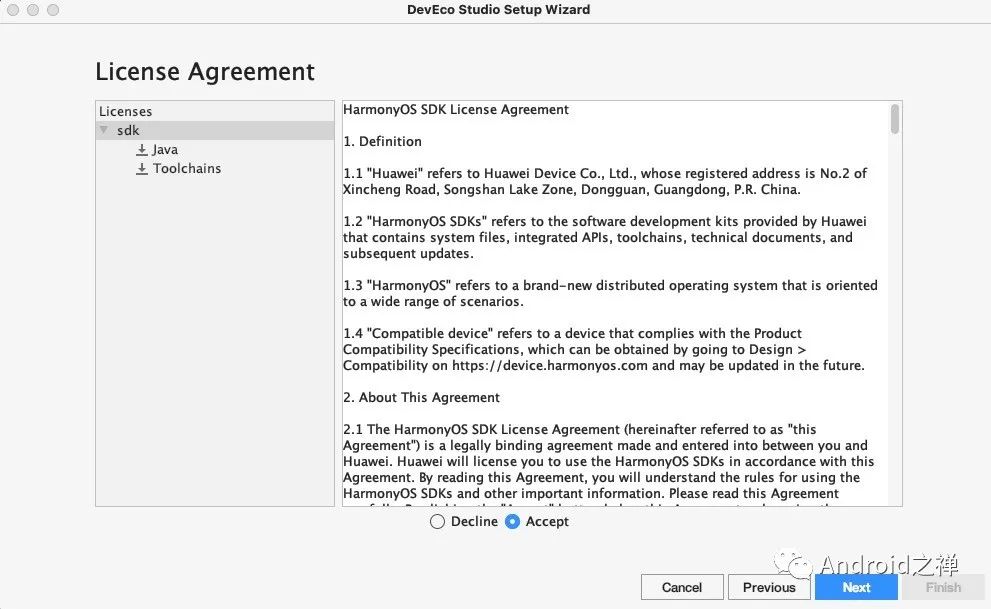The height and width of the screenshot is (609, 991).
Task: Select the Java license entry
Action: [x=165, y=150]
